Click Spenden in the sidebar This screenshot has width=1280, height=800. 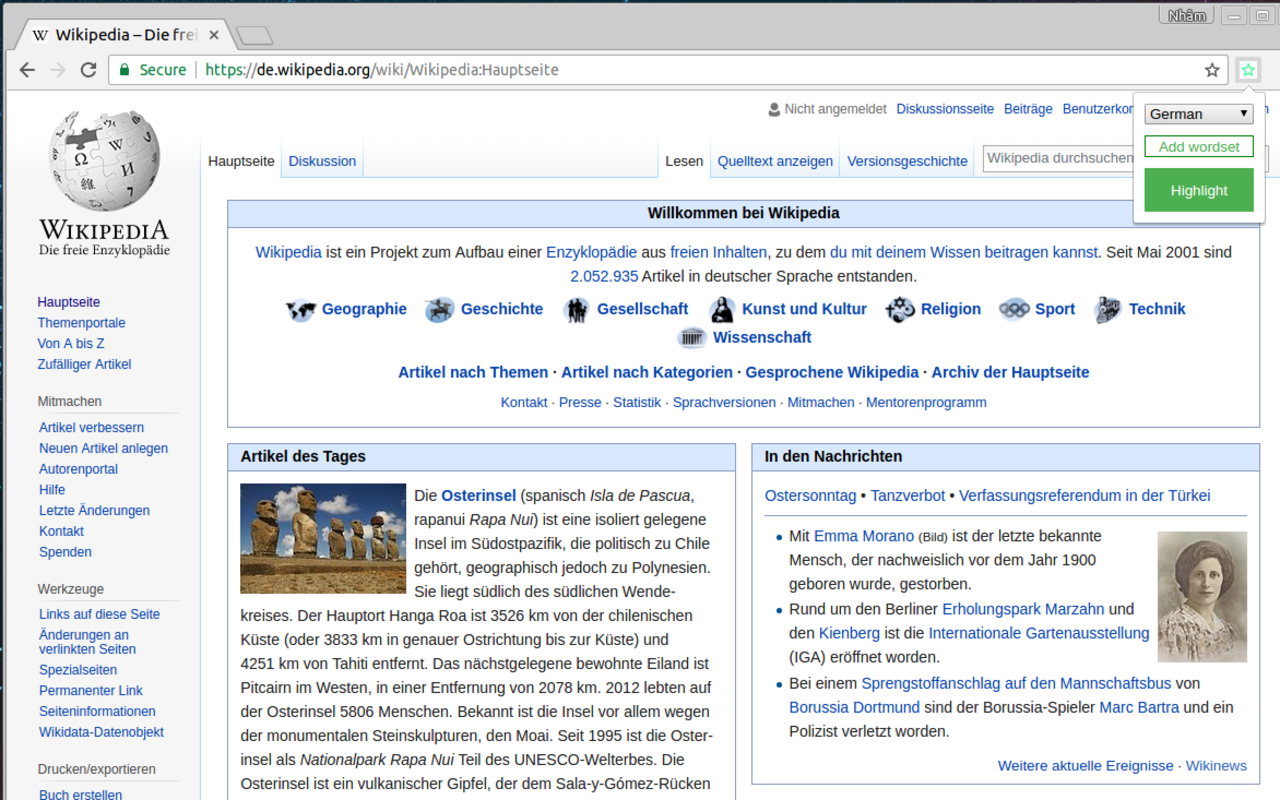[x=65, y=552]
